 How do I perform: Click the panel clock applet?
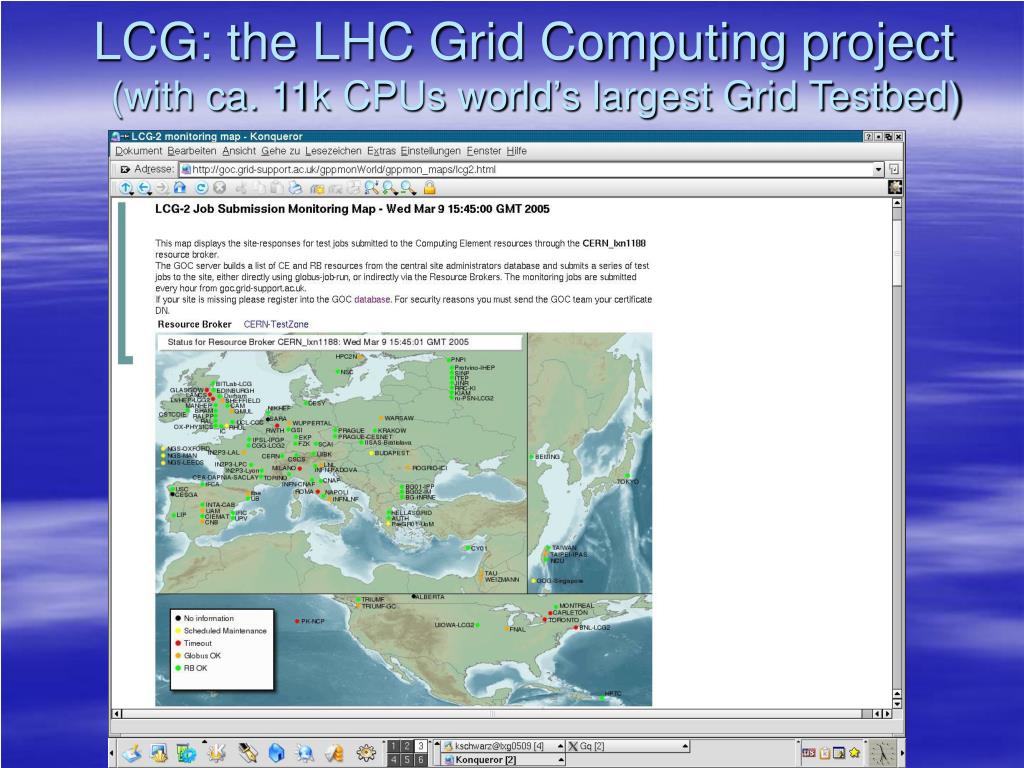(x=882, y=754)
